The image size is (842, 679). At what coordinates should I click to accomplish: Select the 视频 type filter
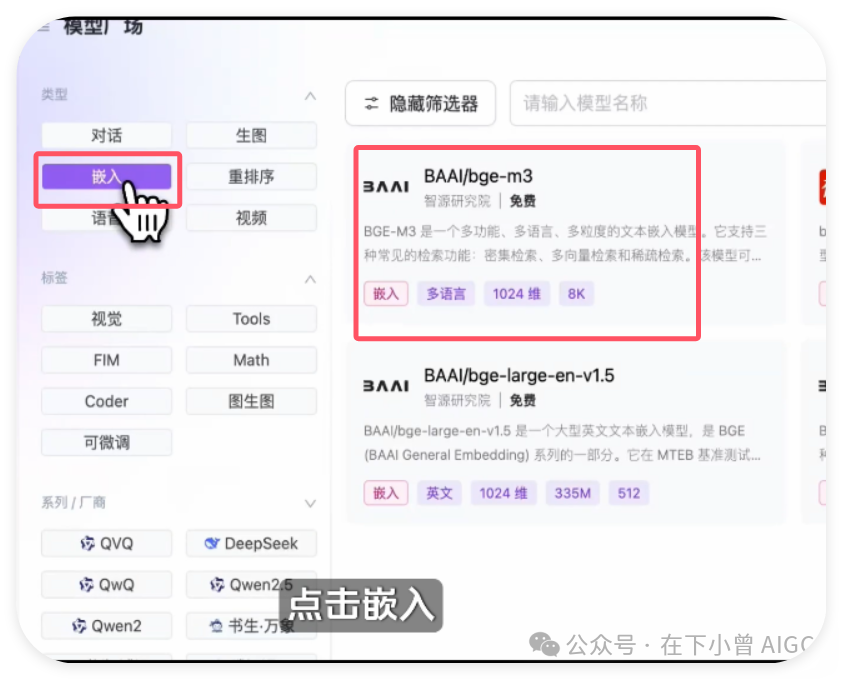click(251, 218)
